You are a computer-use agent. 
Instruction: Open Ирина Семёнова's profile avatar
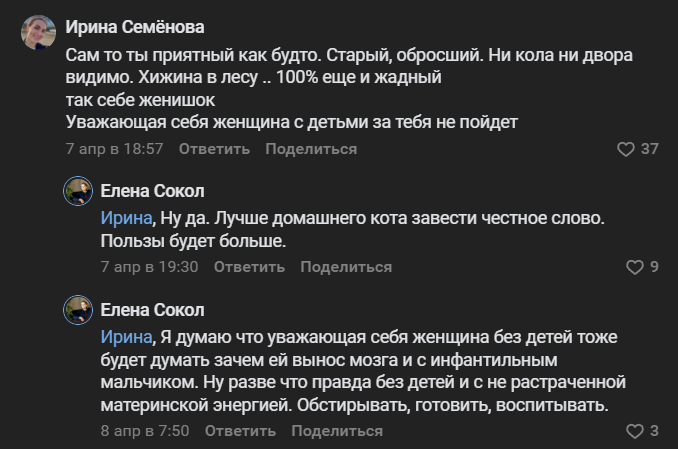coord(38,34)
